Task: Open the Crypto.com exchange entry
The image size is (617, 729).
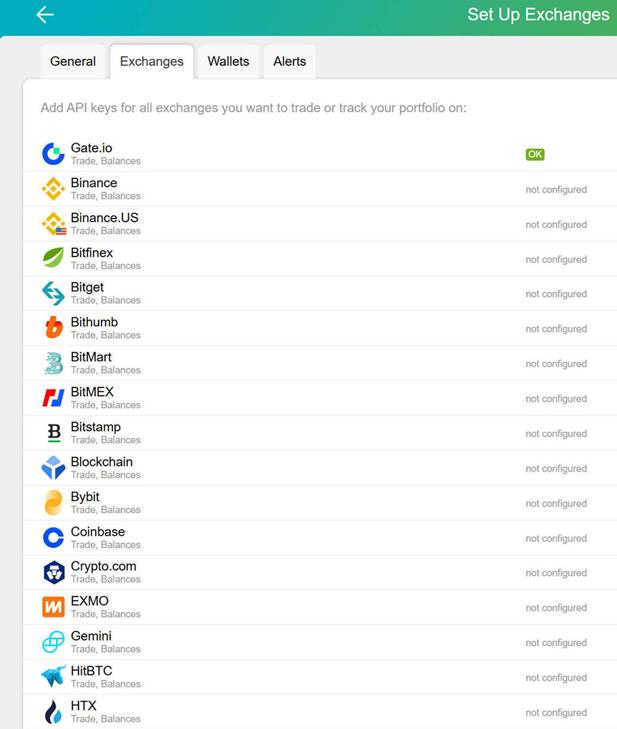Action: pyautogui.click(x=320, y=572)
